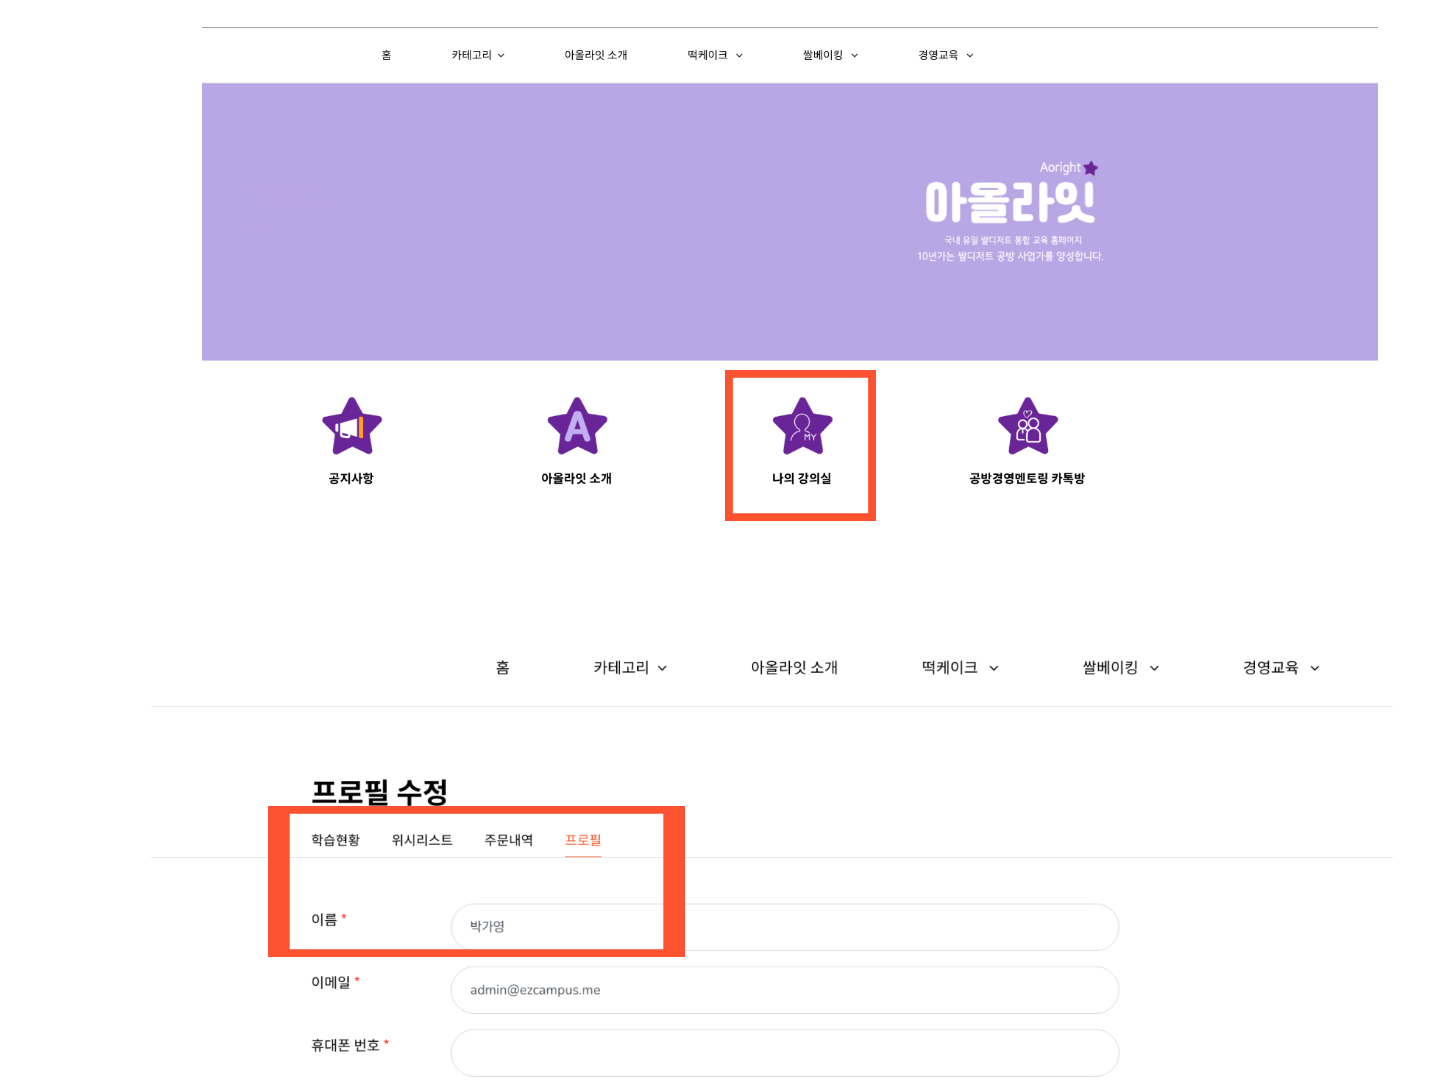Screen dimensions: 1450x1080
Task: Switch to the 주문내역 tab
Action: point(509,840)
